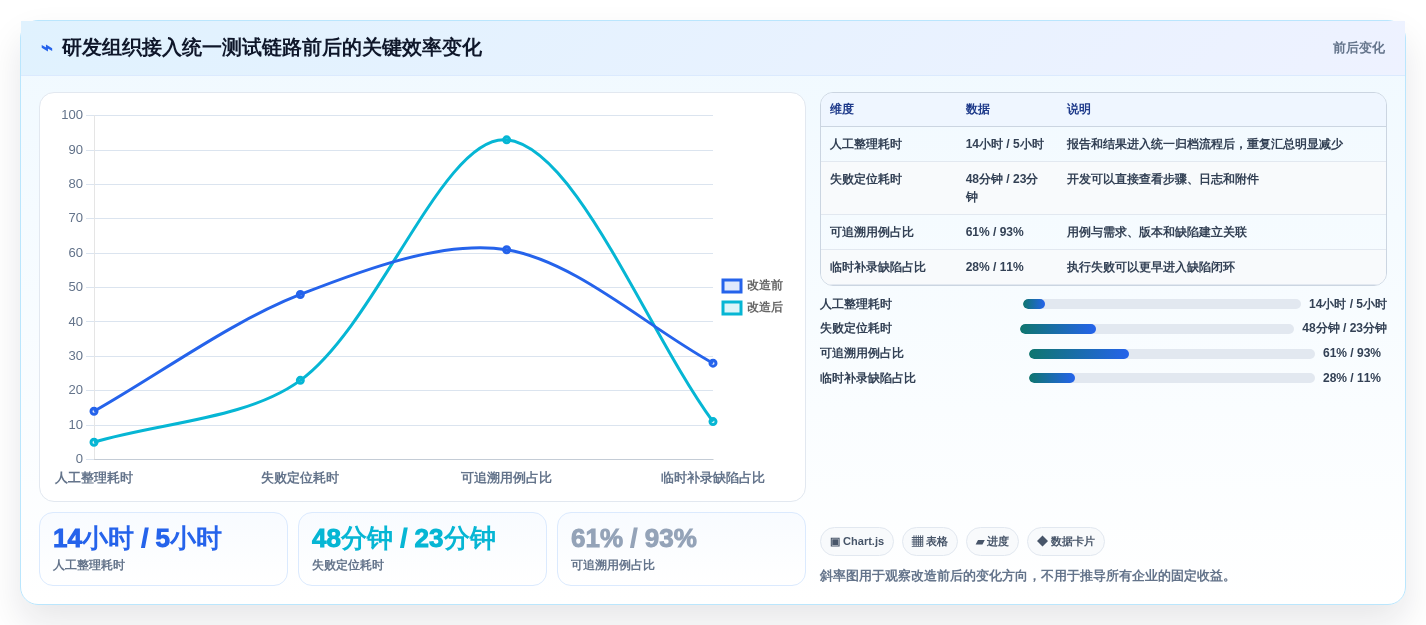Viewport: 1426px width, 625px height.
Task: Toggle the 改造后 legend swatch
Action: 732,308
